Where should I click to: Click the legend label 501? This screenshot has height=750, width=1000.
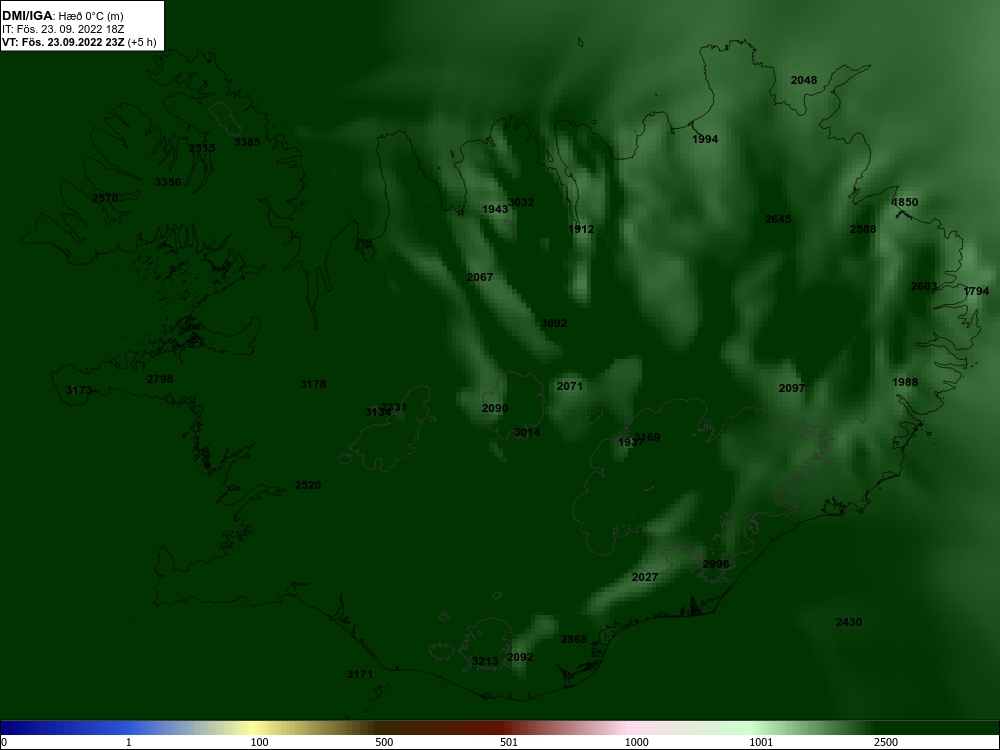tap(509, 742)
